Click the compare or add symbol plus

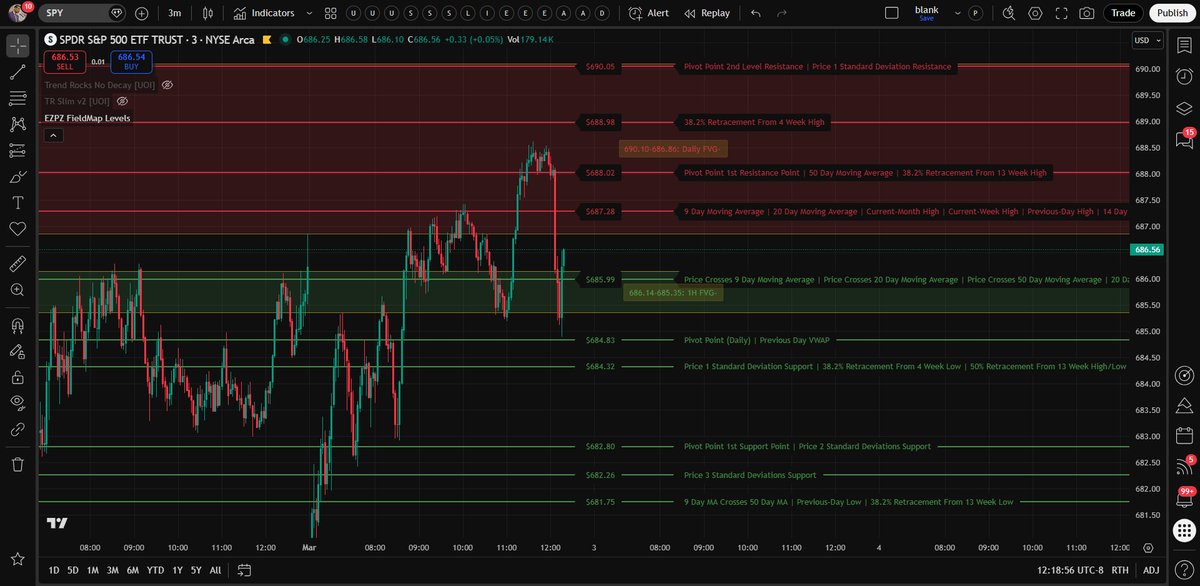141,13
